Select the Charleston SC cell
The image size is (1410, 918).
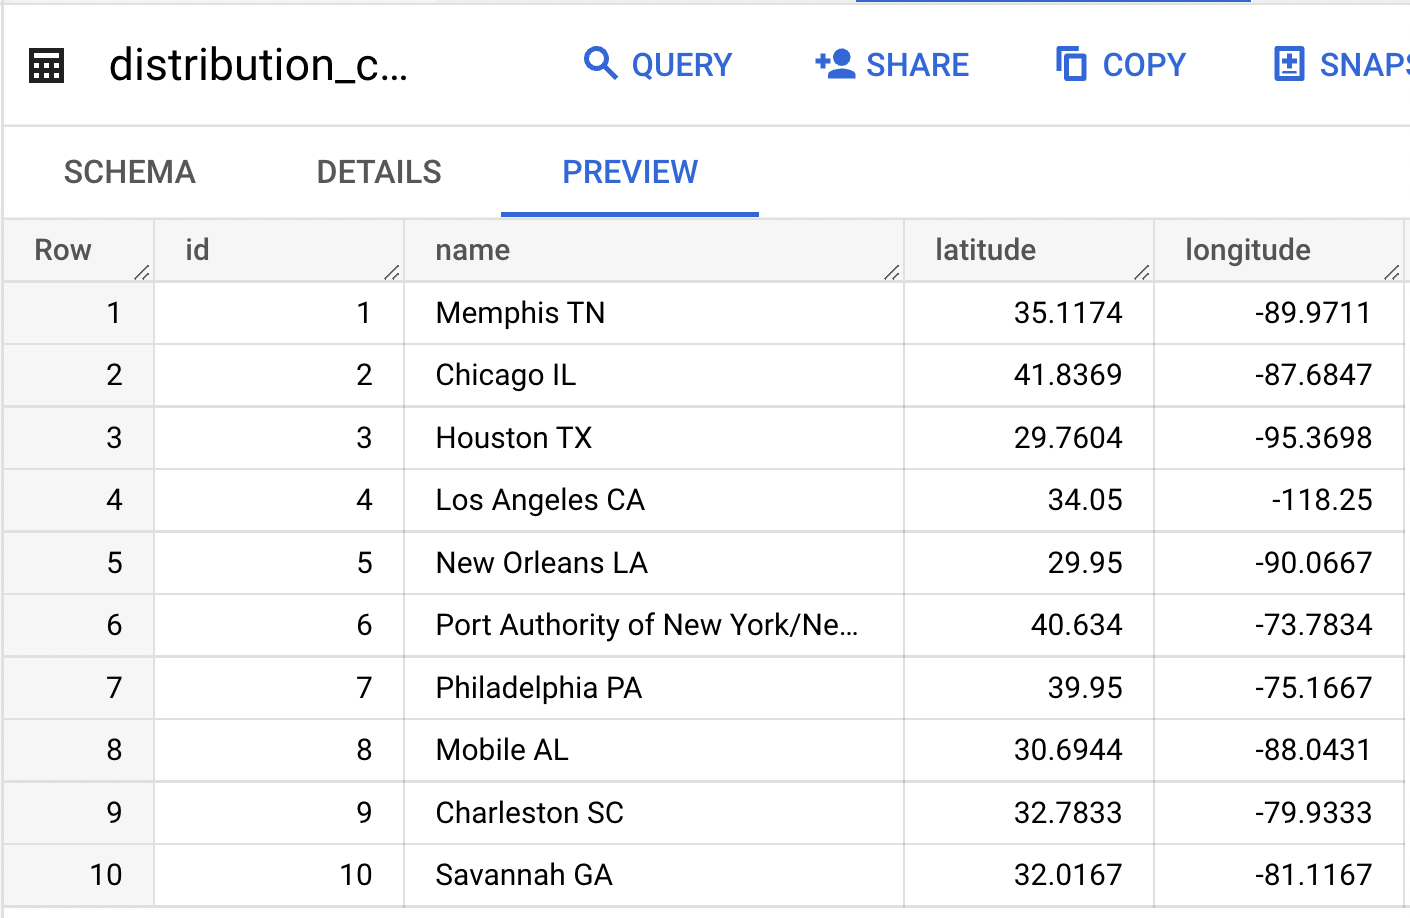coord(654,813)
